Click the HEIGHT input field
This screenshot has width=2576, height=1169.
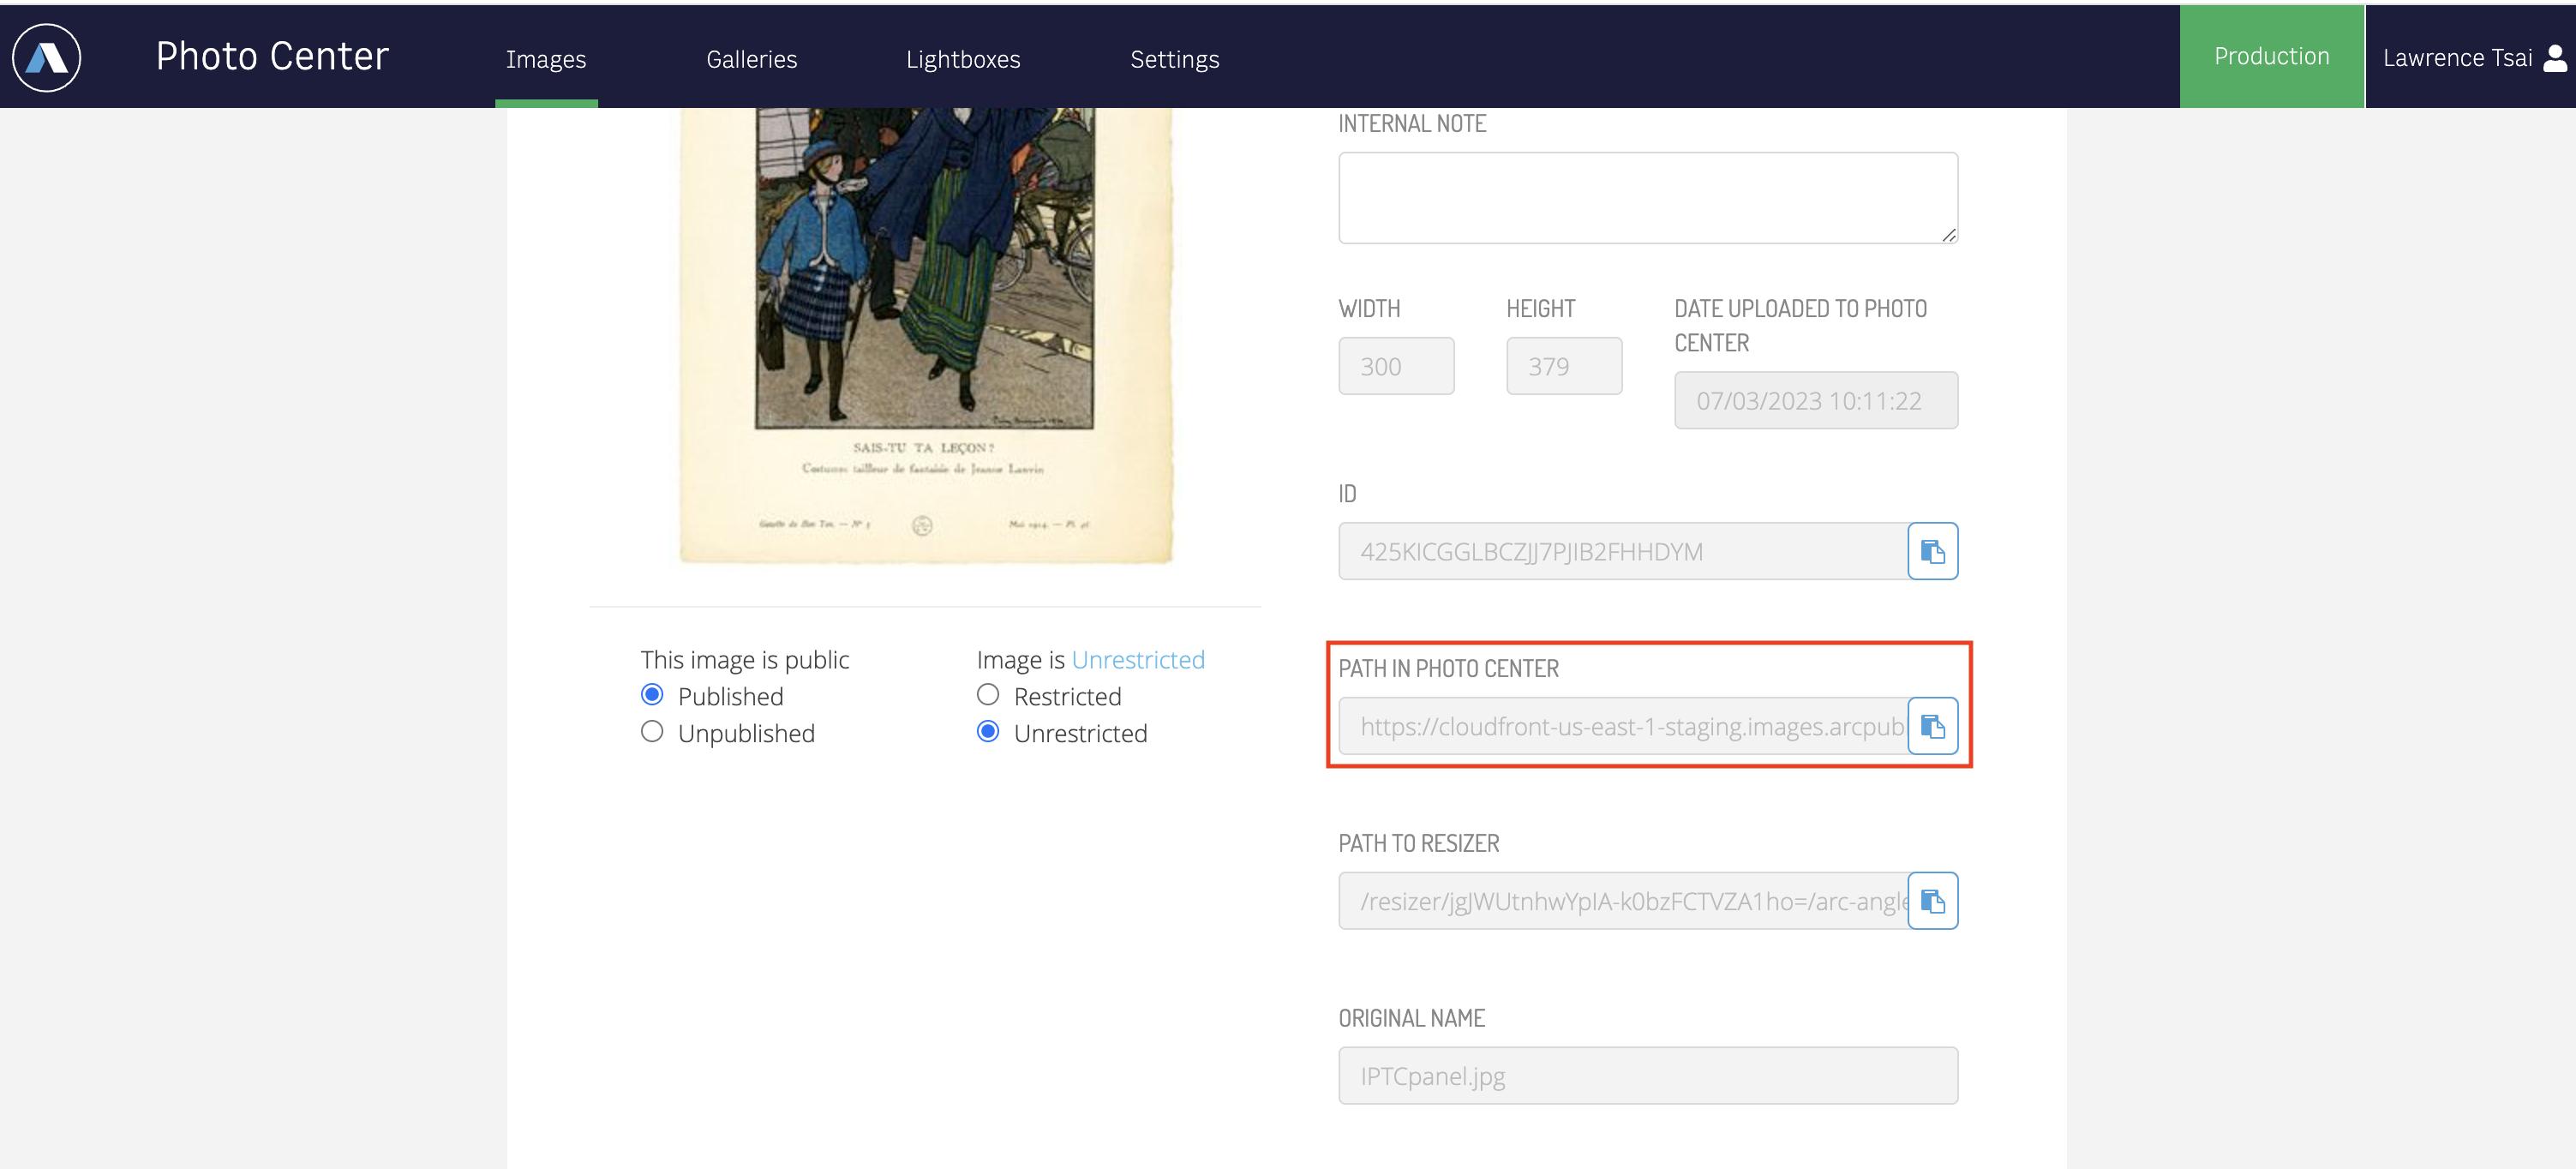(1564, 365)
